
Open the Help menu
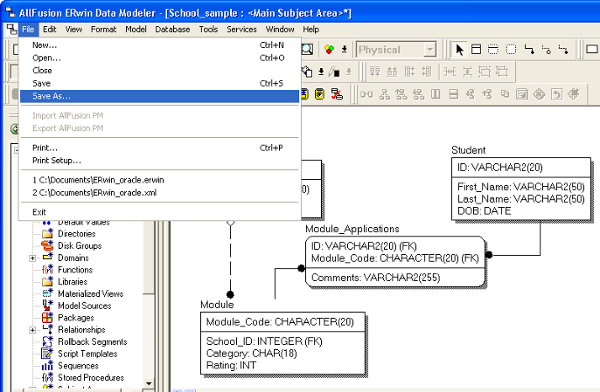click(311, 29)
